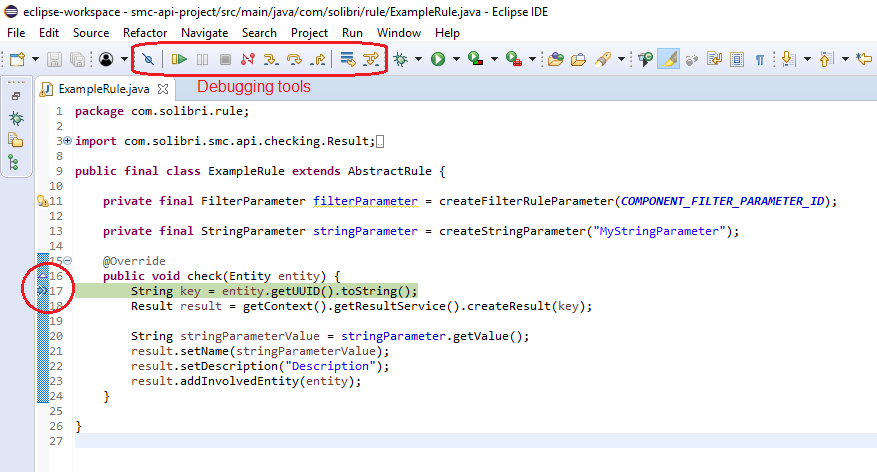The image size is (877, 472).
Task: Click the Terminate stop button
Action: point(225,60)
